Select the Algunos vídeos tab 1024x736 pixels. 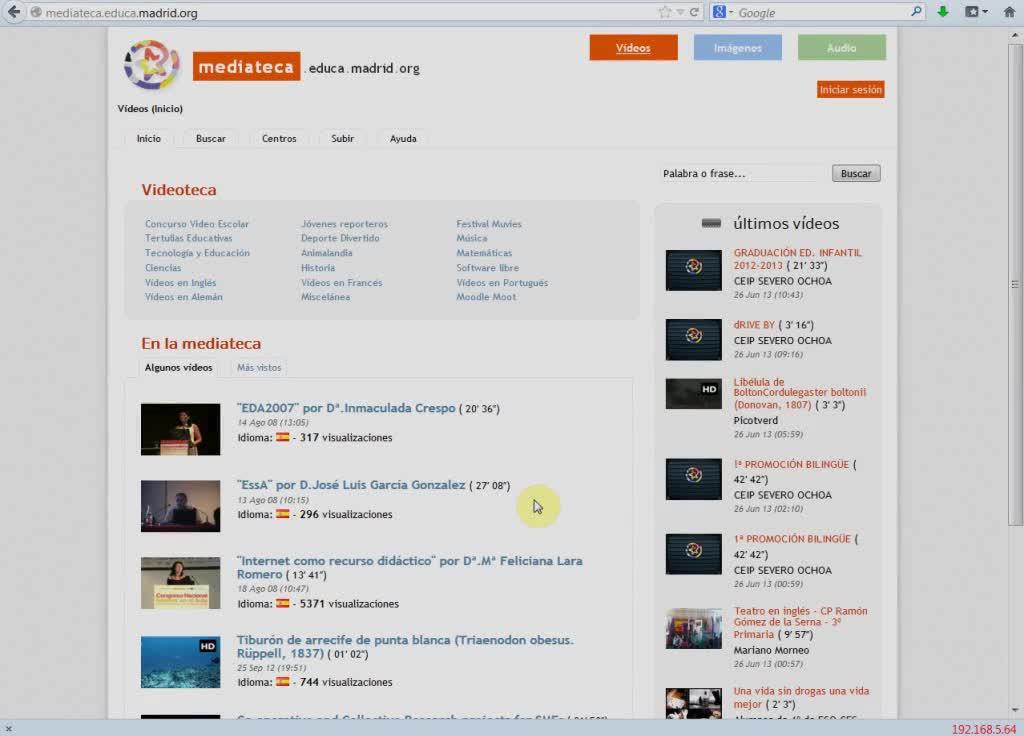point(178,368)
